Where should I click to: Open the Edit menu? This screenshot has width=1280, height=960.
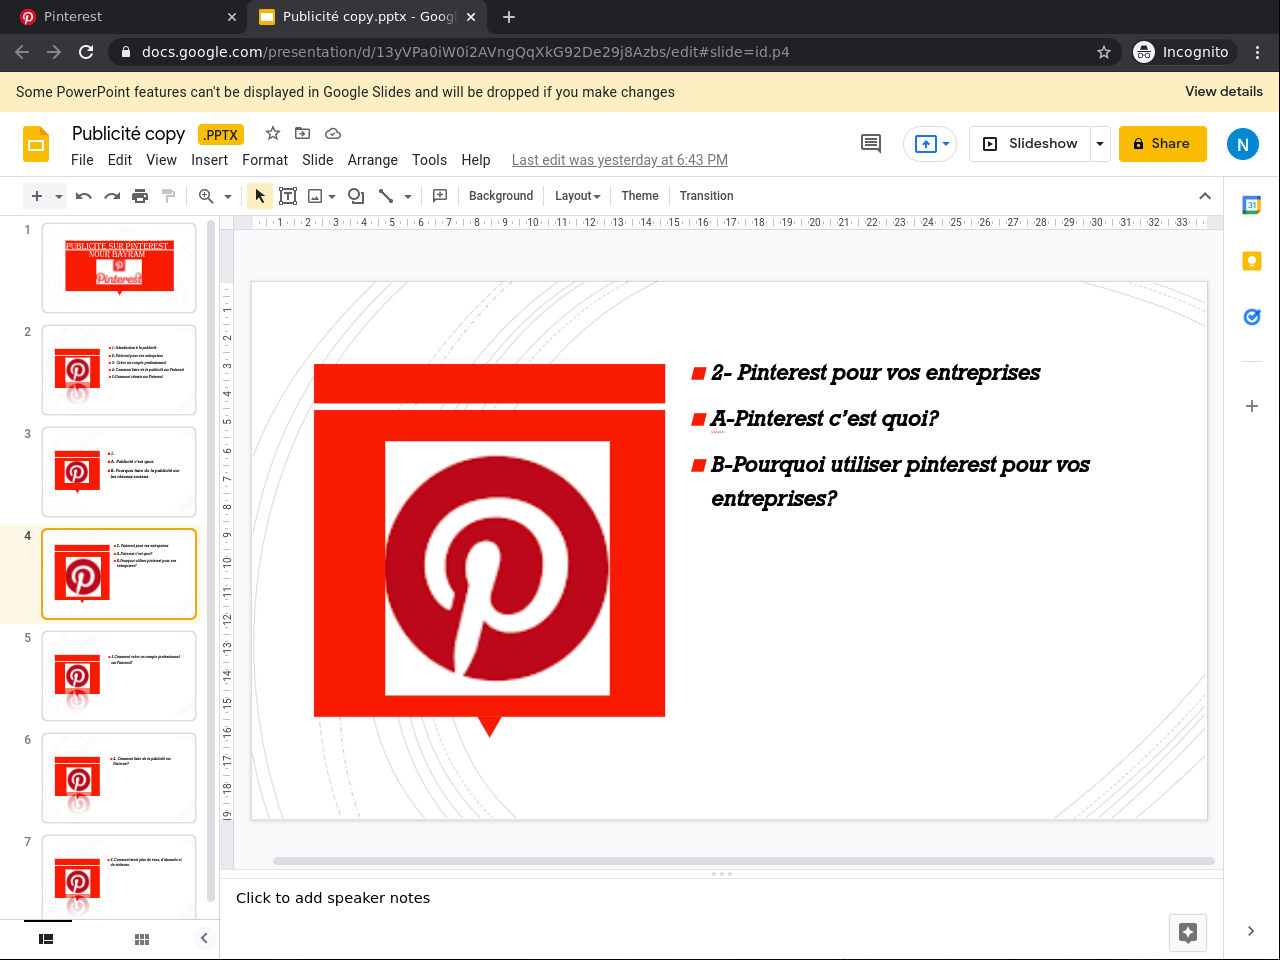pos(120,160)
